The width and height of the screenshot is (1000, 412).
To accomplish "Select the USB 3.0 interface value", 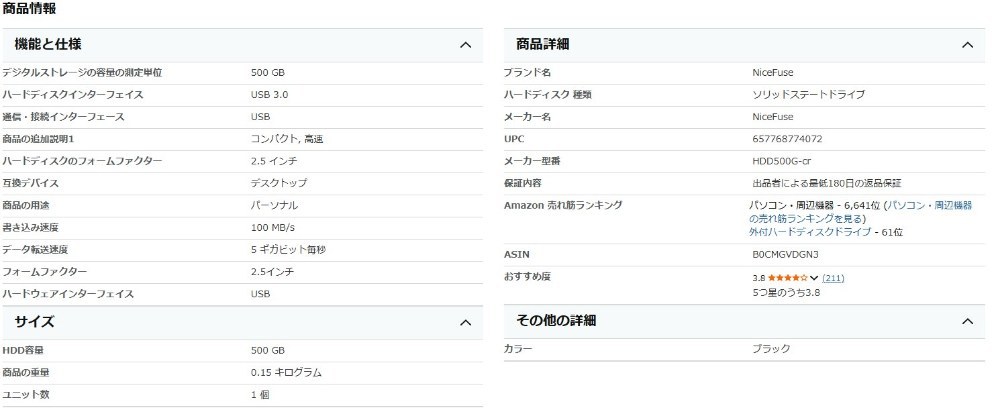I will [269, 95].
